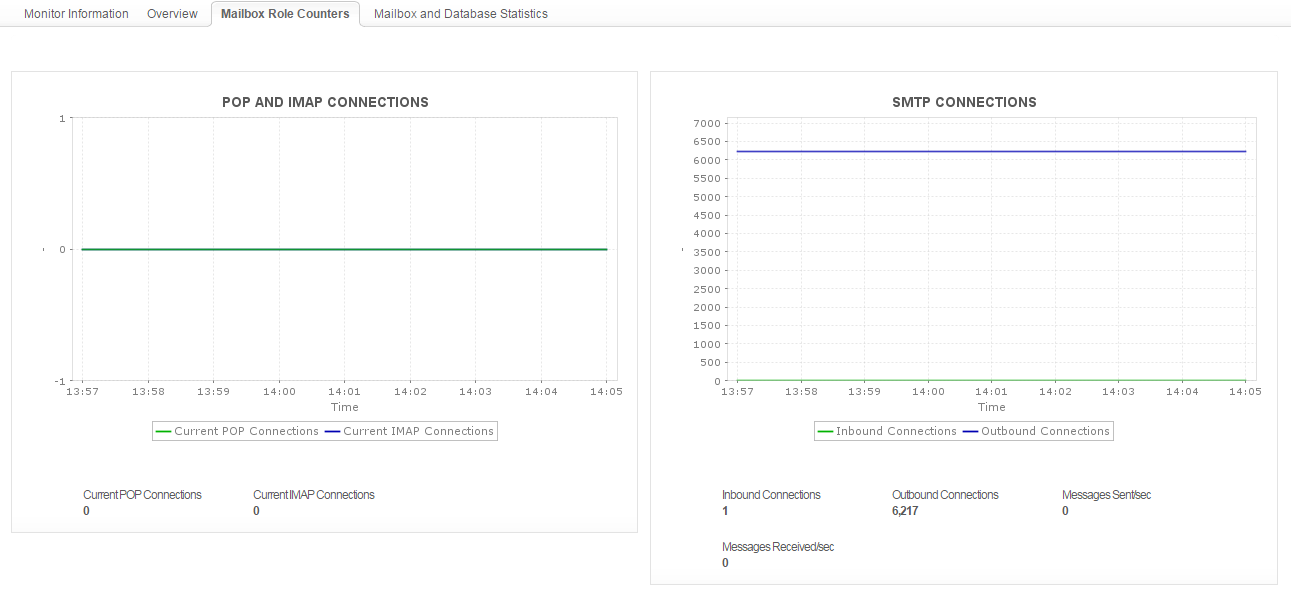This screenshot has height=596, width=1296.
Task: Open the Current POP Connections metric link
Action: tap(142, 494)
